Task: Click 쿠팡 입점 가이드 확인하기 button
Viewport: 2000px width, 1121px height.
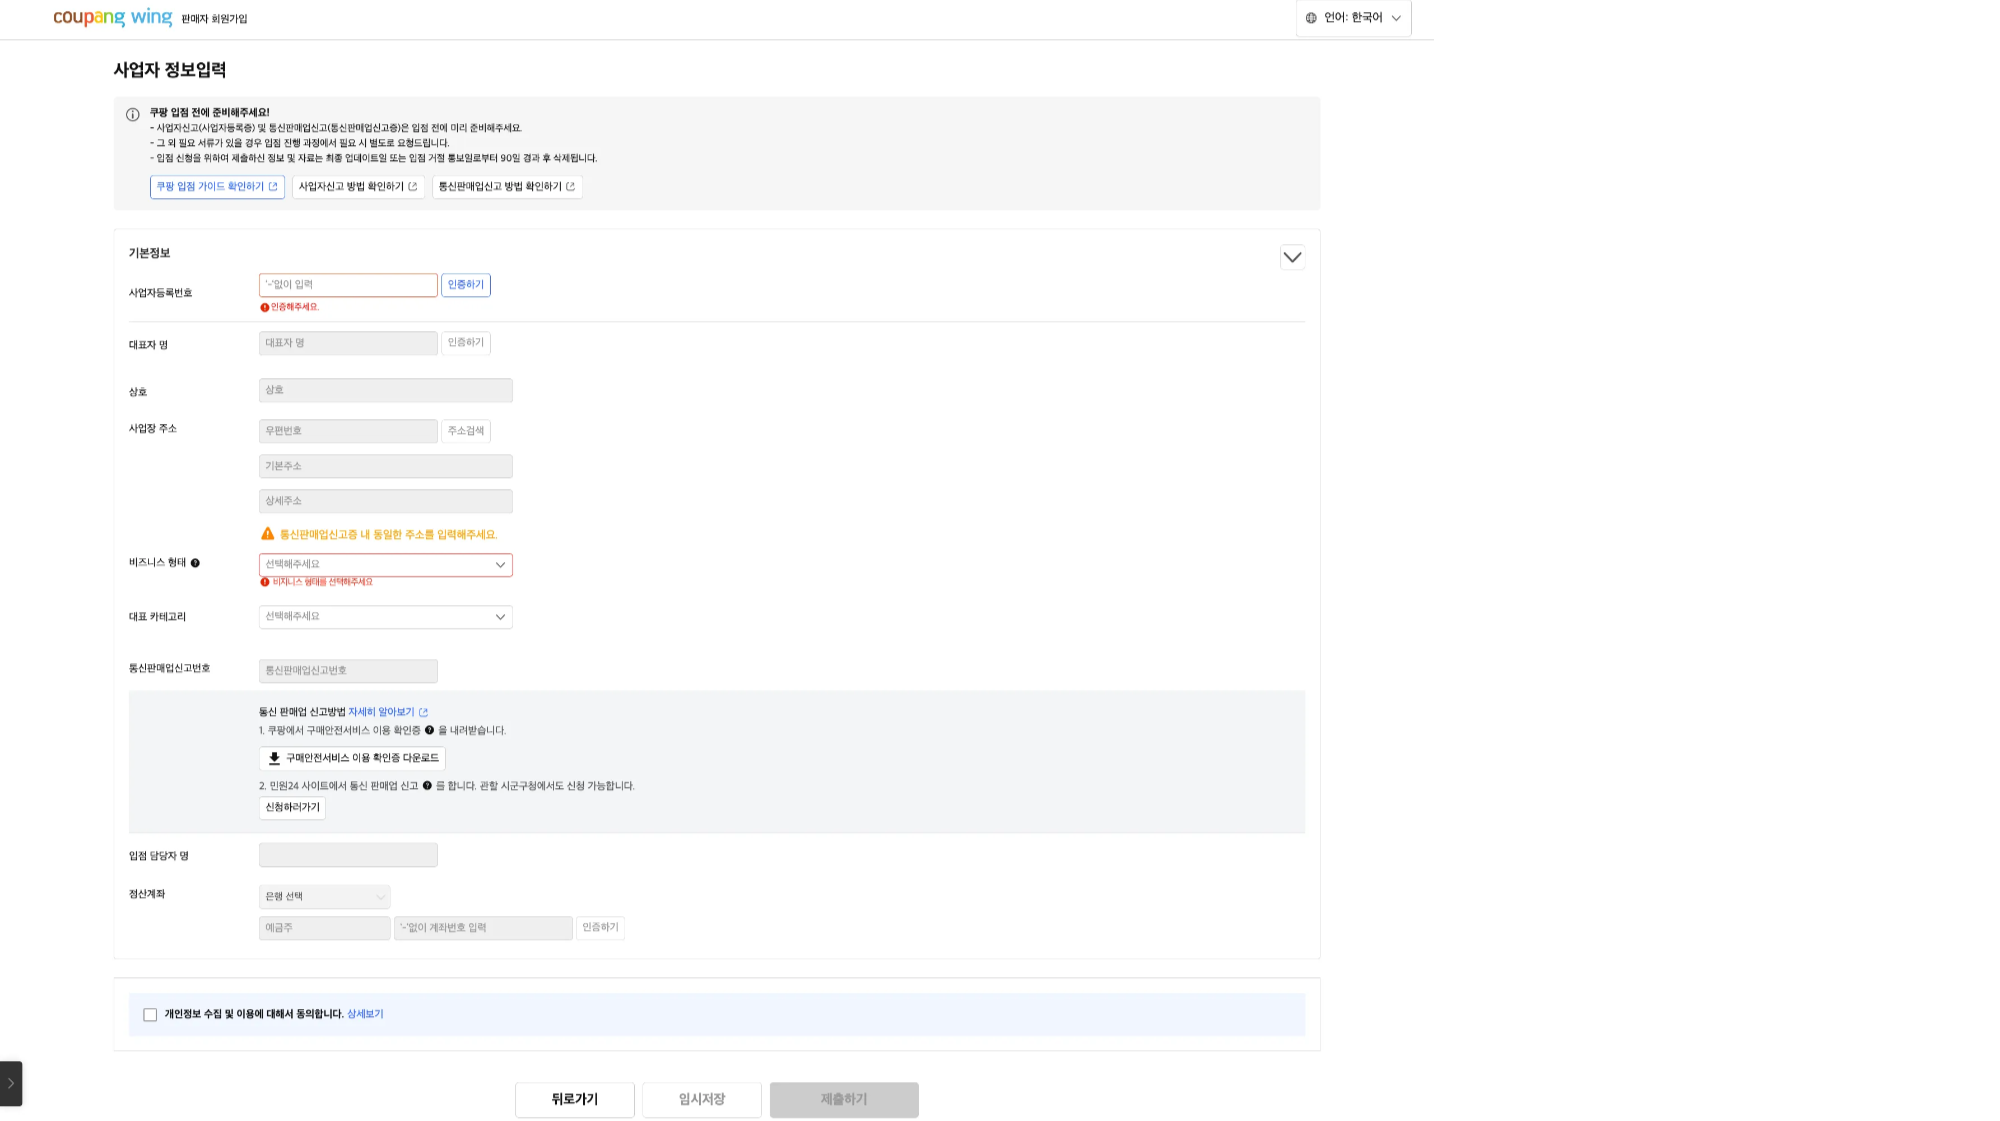Action: [x=217, y=187]
